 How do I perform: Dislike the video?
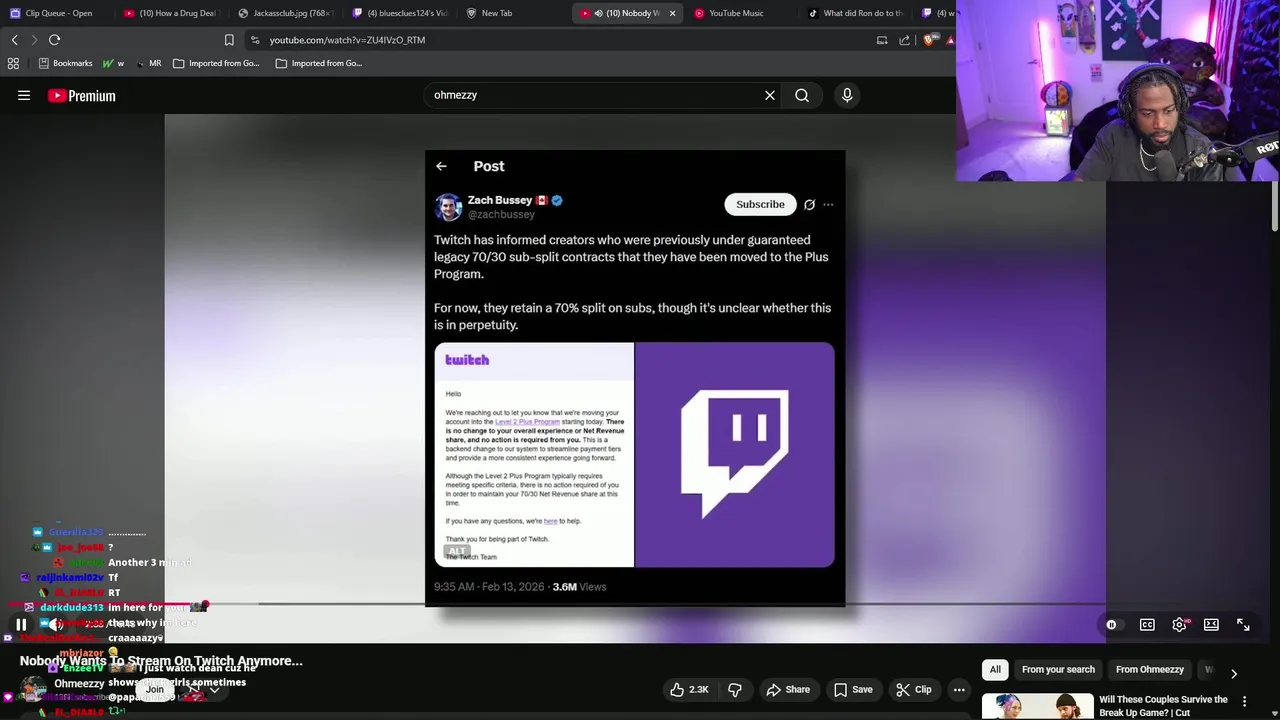(735, 689)
